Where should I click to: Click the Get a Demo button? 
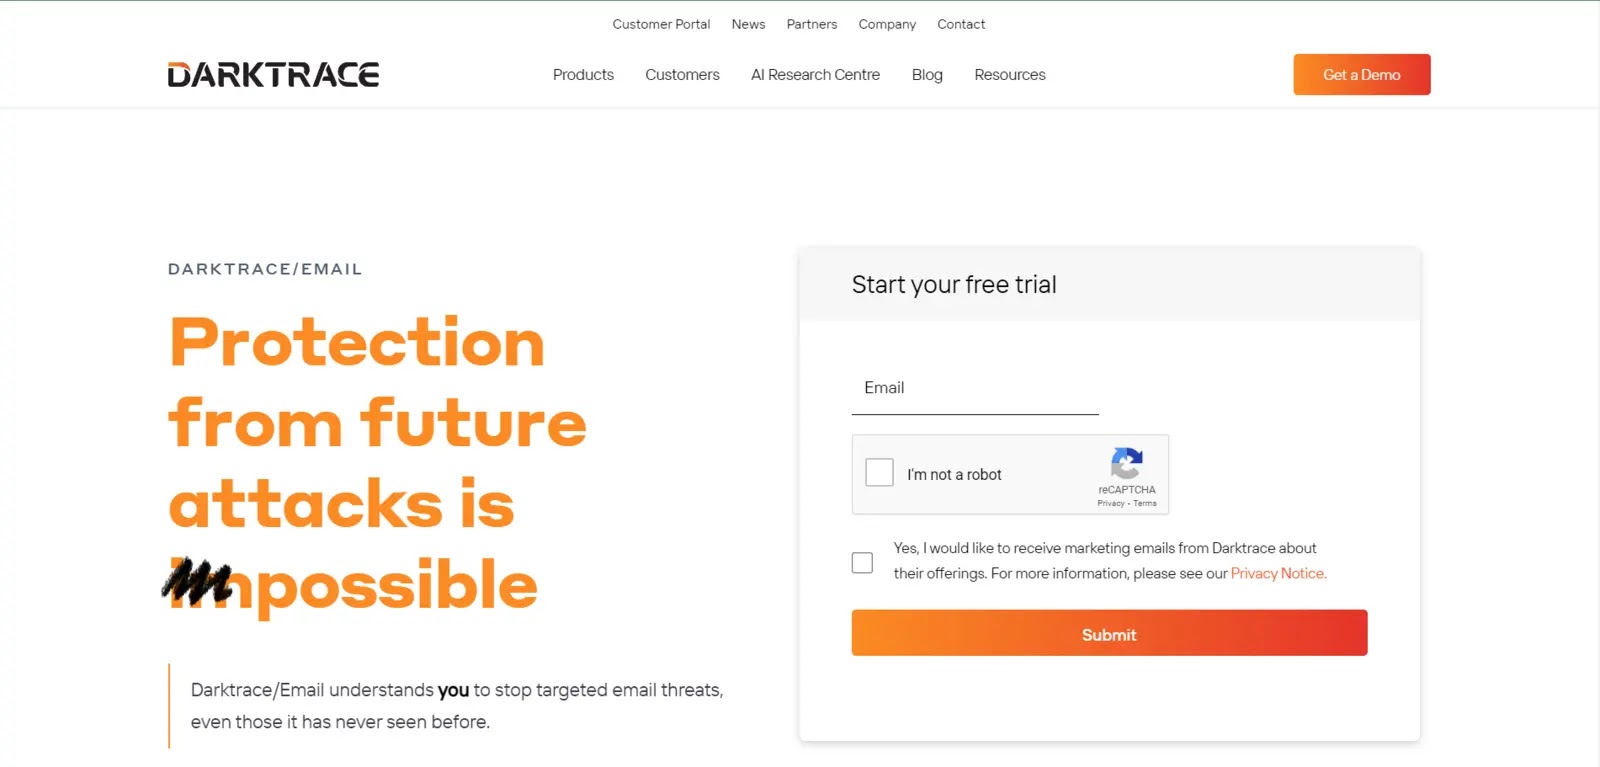pos(1361,75)
